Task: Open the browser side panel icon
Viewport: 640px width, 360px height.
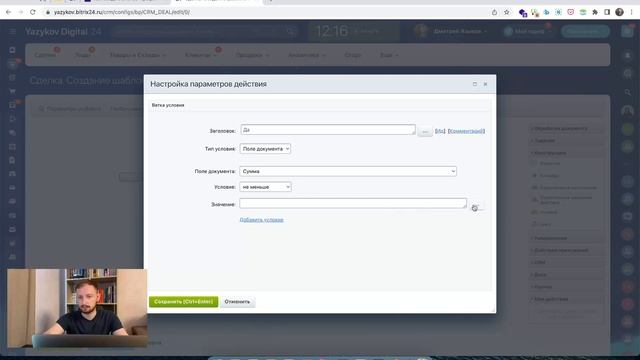Action: 607,12
